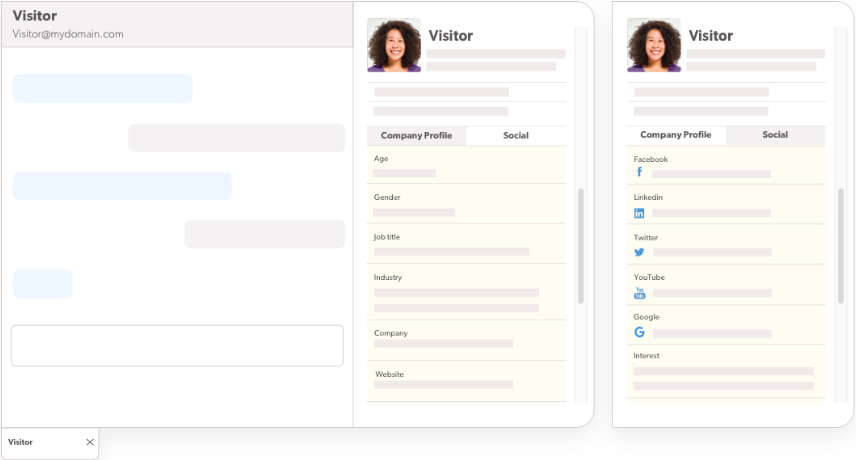The image size is (856, 460).
Task: Click the Interest label text
Action: pyautogui.click(x=646, y=356)
